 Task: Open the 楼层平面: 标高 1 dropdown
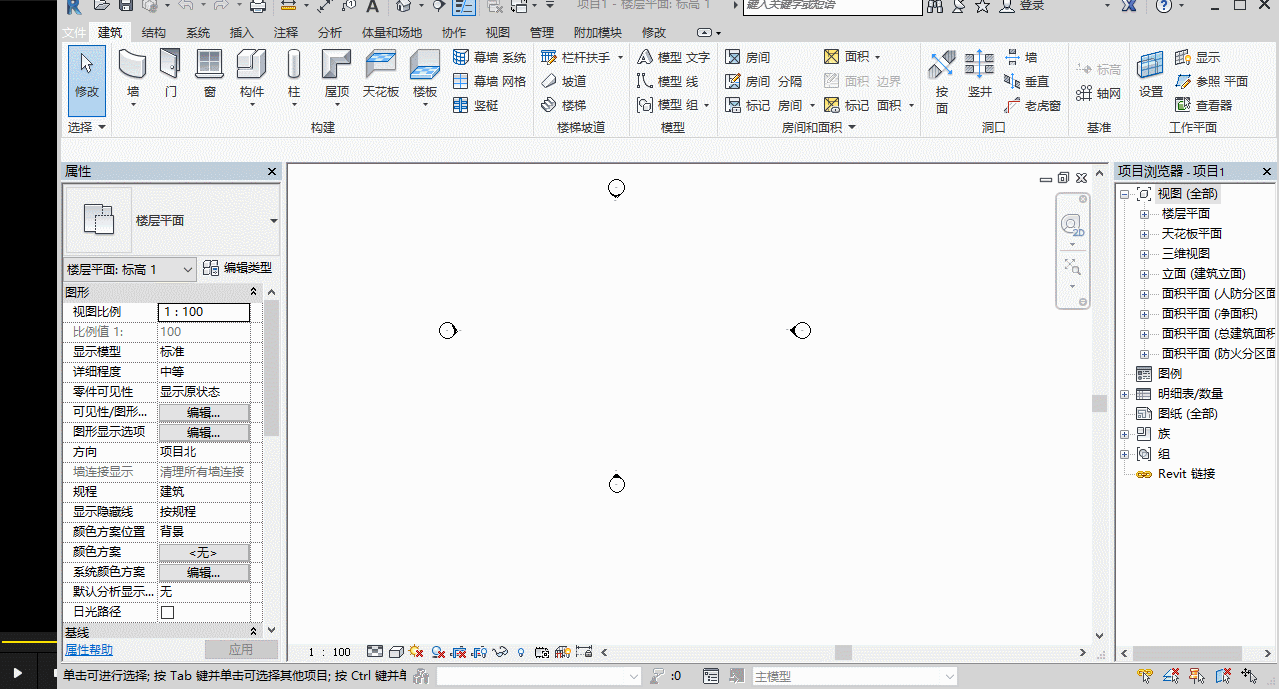pos(130,269)
